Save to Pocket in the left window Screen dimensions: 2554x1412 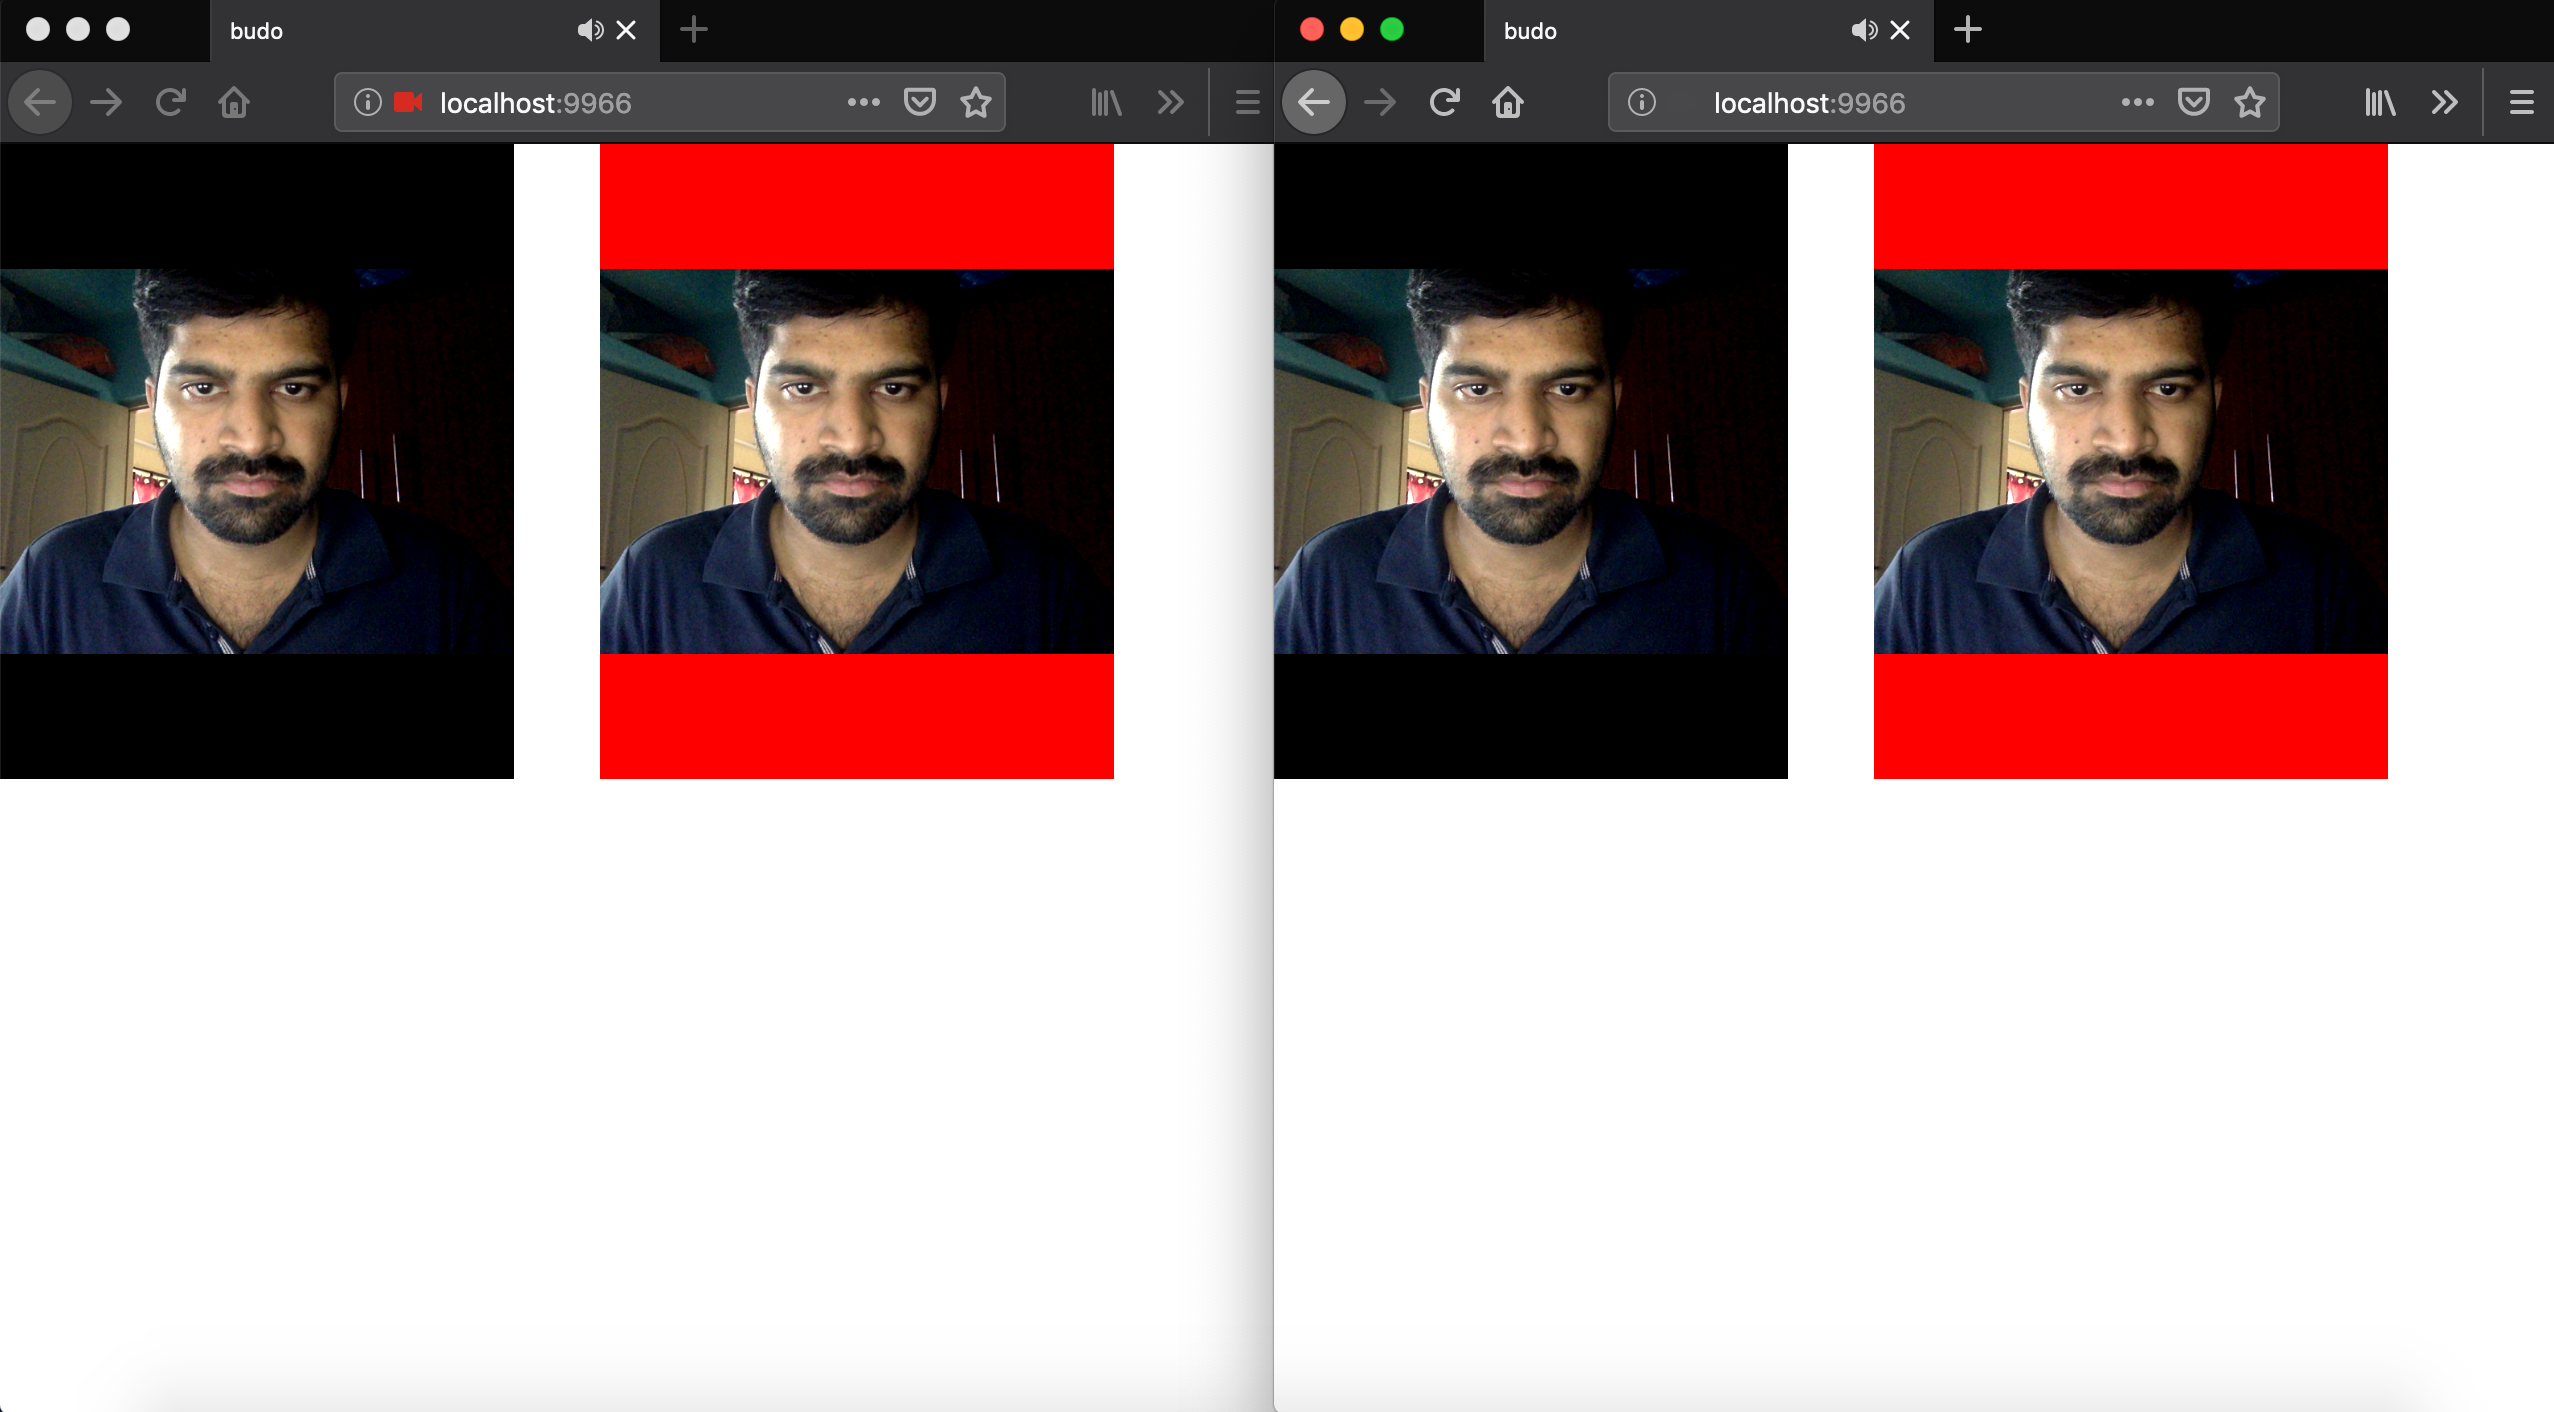[x=919, y=102]
